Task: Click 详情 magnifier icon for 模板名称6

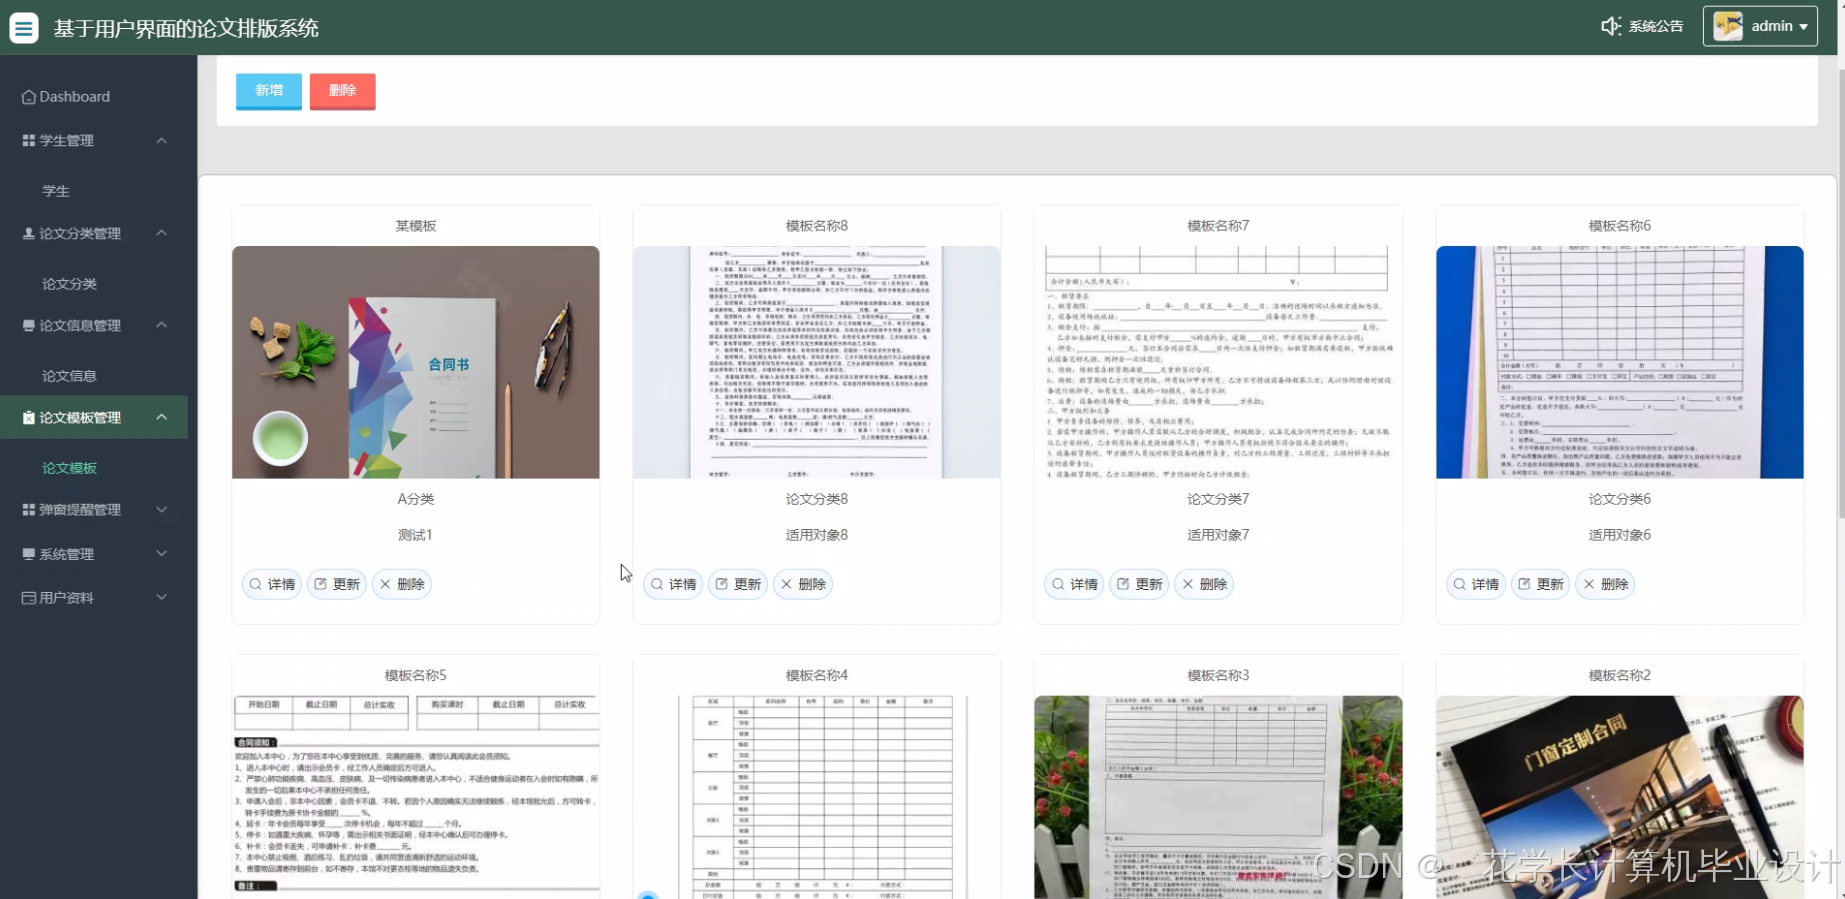Action: coord(1460,584)
